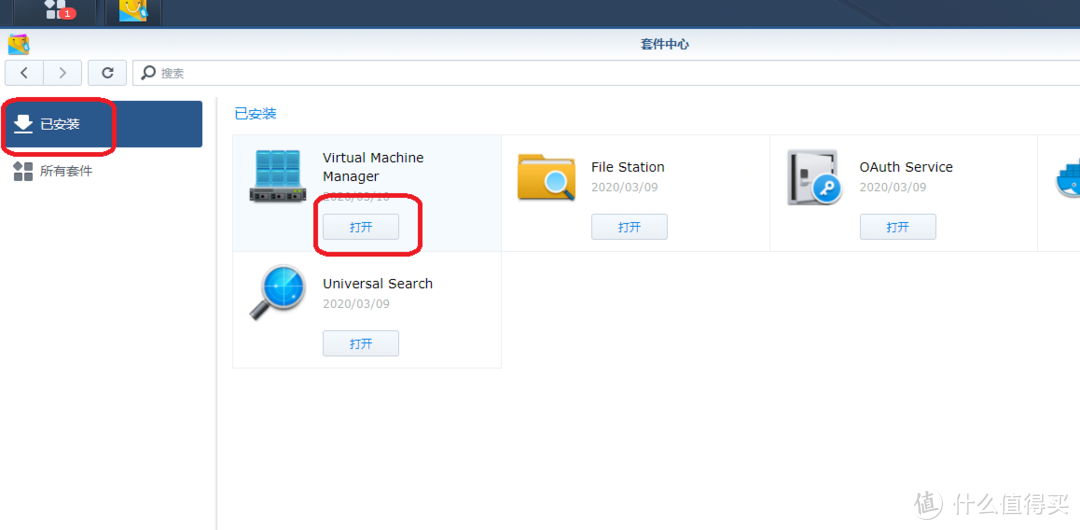Click the Package Center logo in the title bar

(19, 45)
